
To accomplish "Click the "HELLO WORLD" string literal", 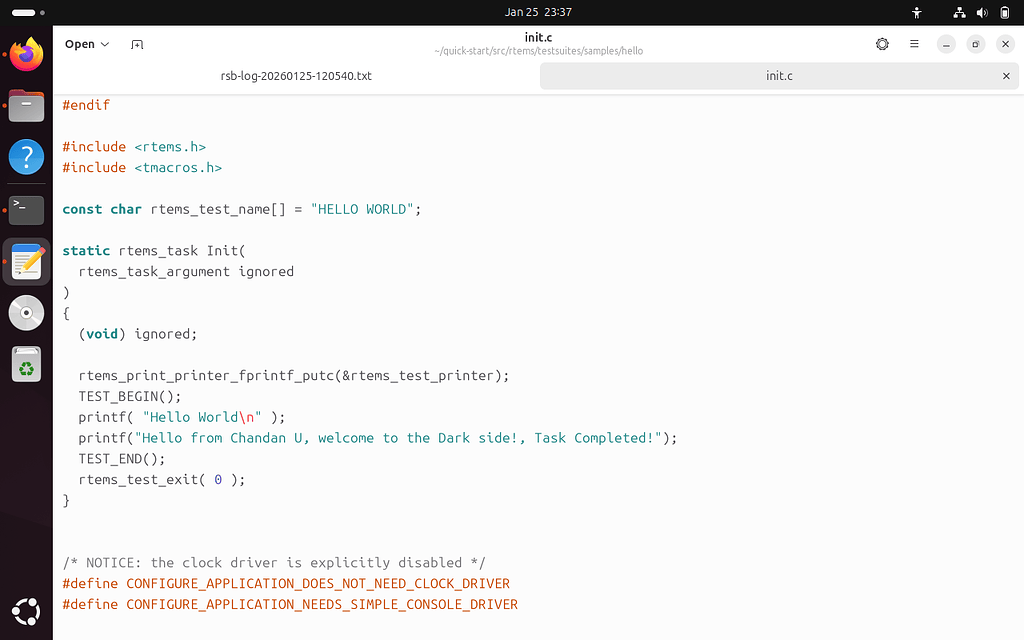I will click(x=362, y=210).
